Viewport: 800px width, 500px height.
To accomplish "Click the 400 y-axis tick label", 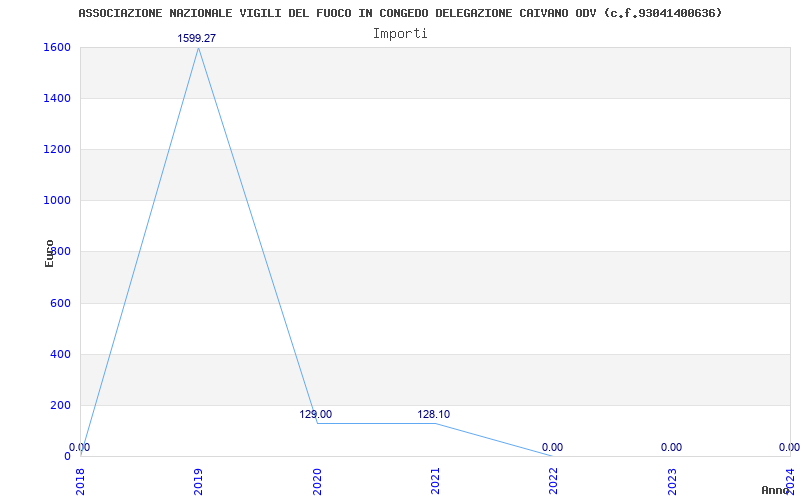I will pos(60,354).
